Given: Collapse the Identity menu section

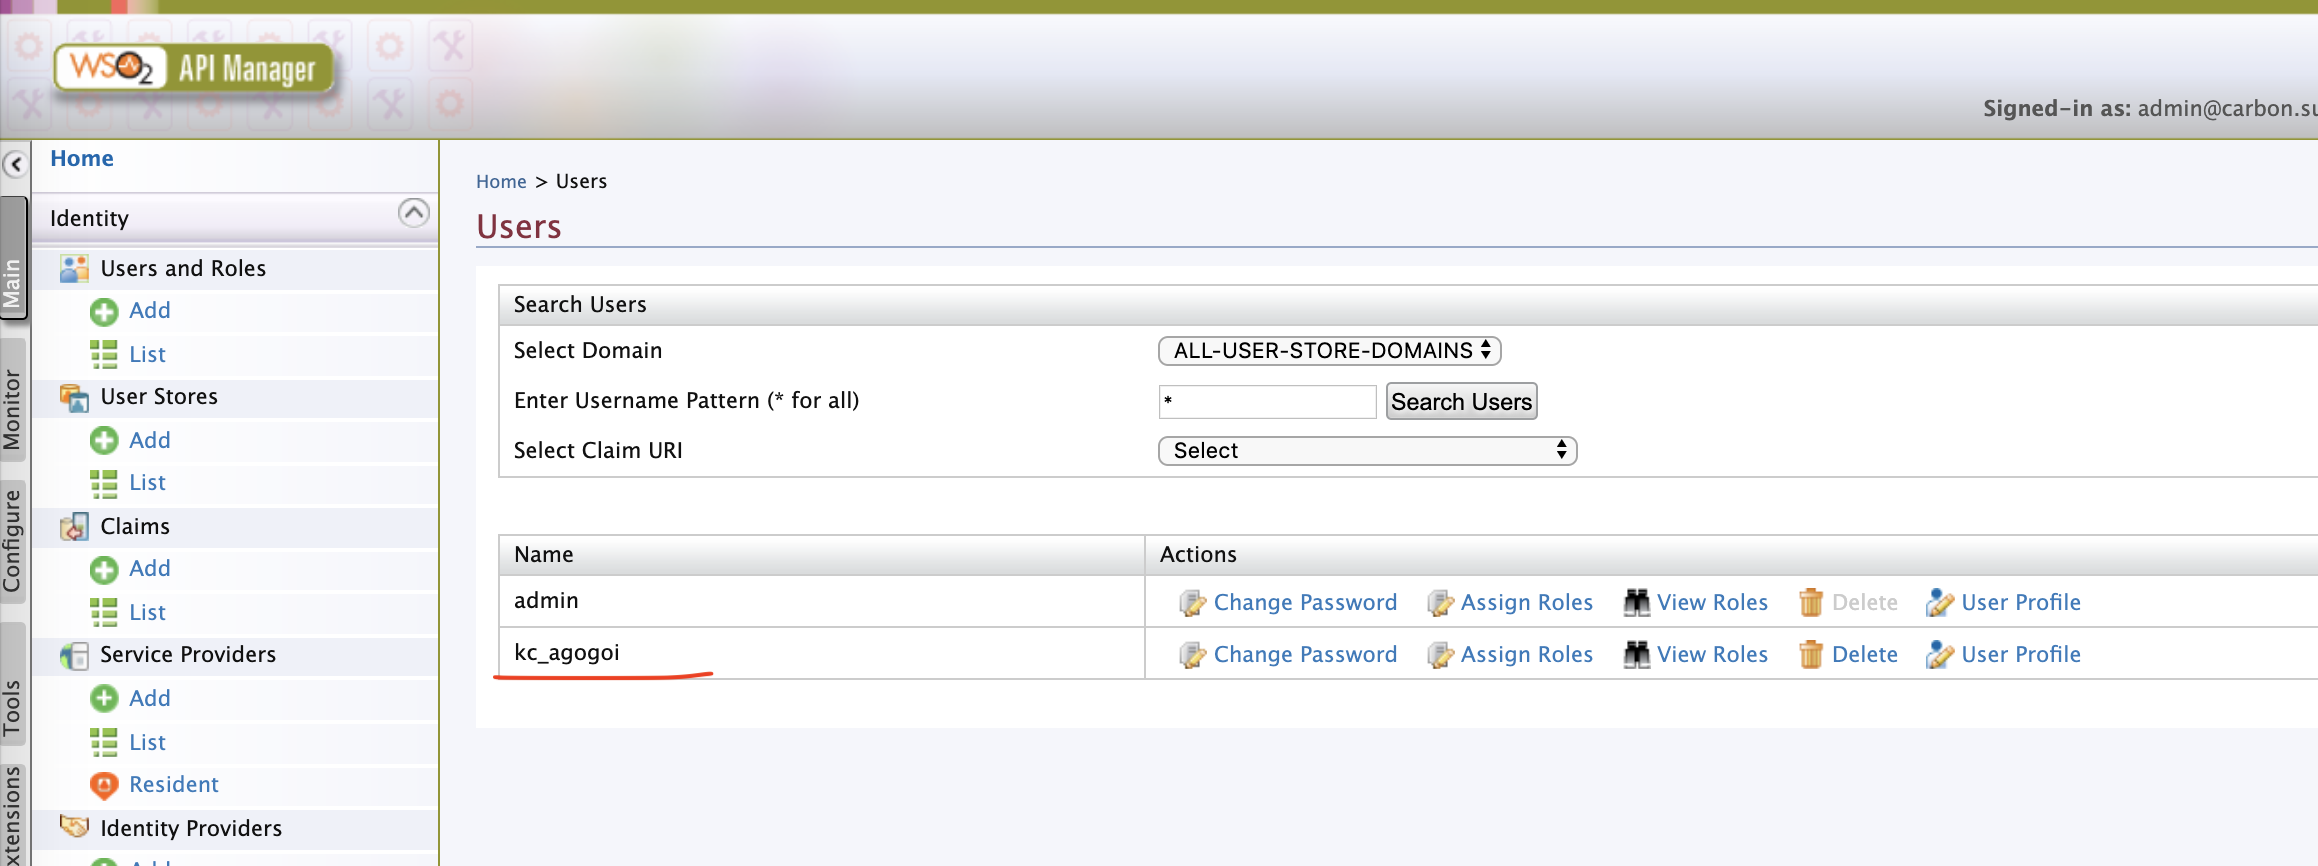Looking at the screenshot, I should (x=413, y=213).
